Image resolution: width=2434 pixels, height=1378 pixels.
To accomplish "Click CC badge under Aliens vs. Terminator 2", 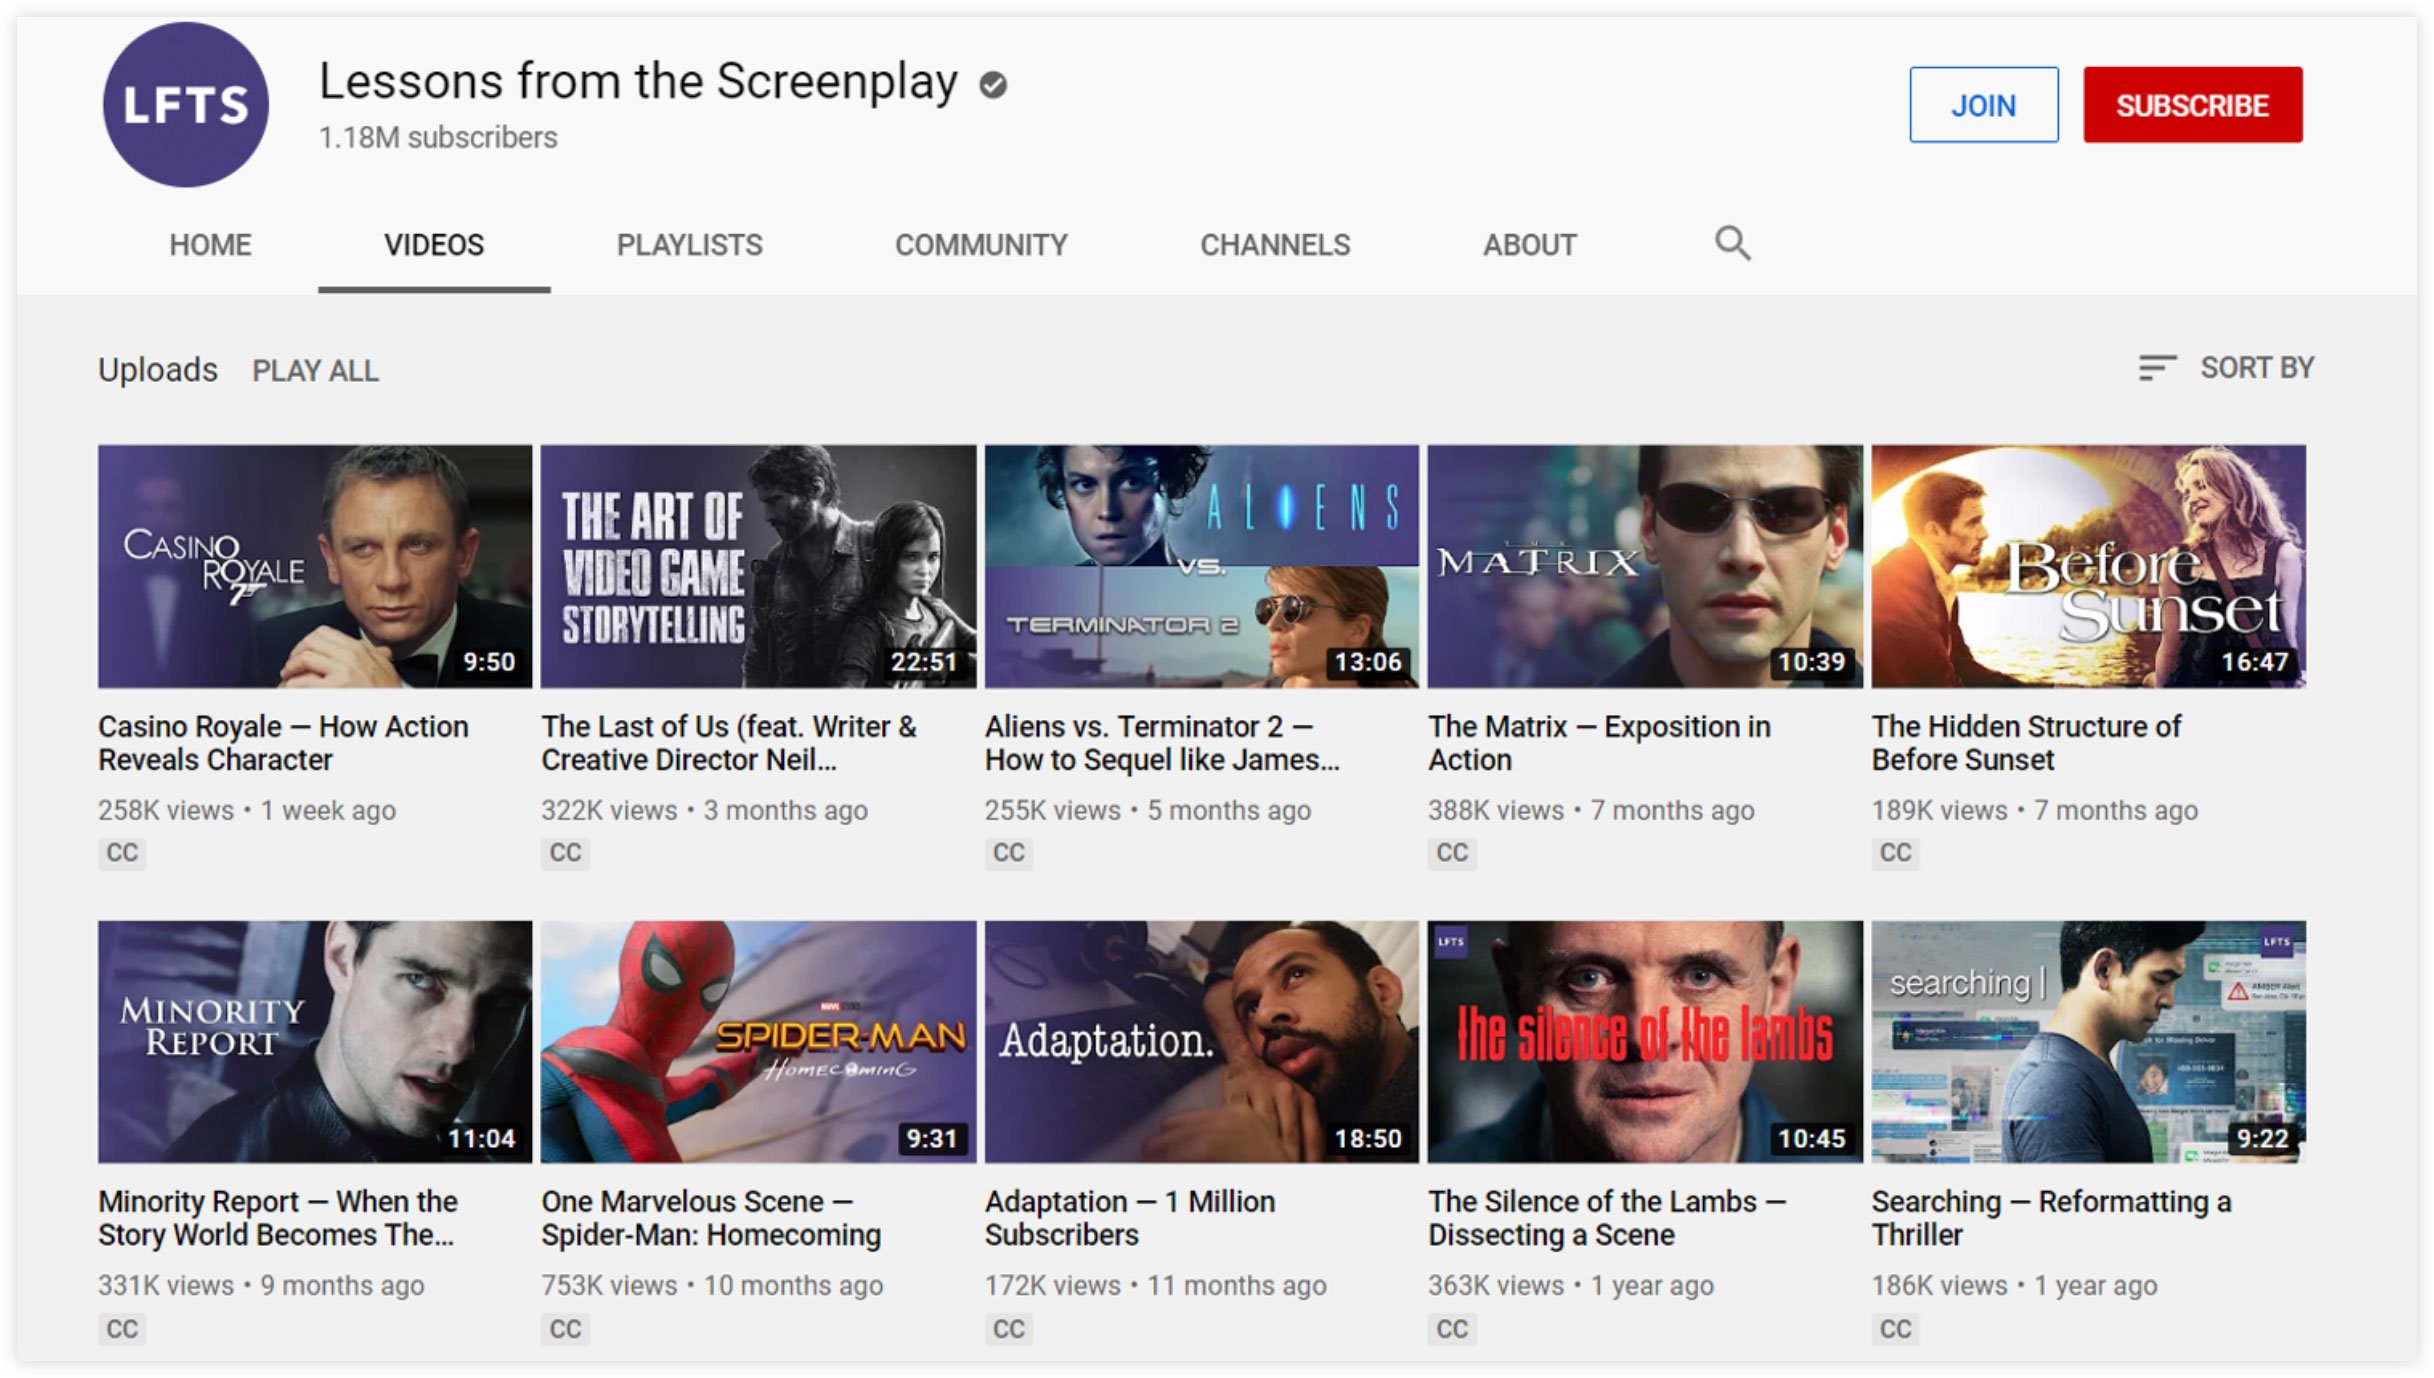I will coord(1008,853).
